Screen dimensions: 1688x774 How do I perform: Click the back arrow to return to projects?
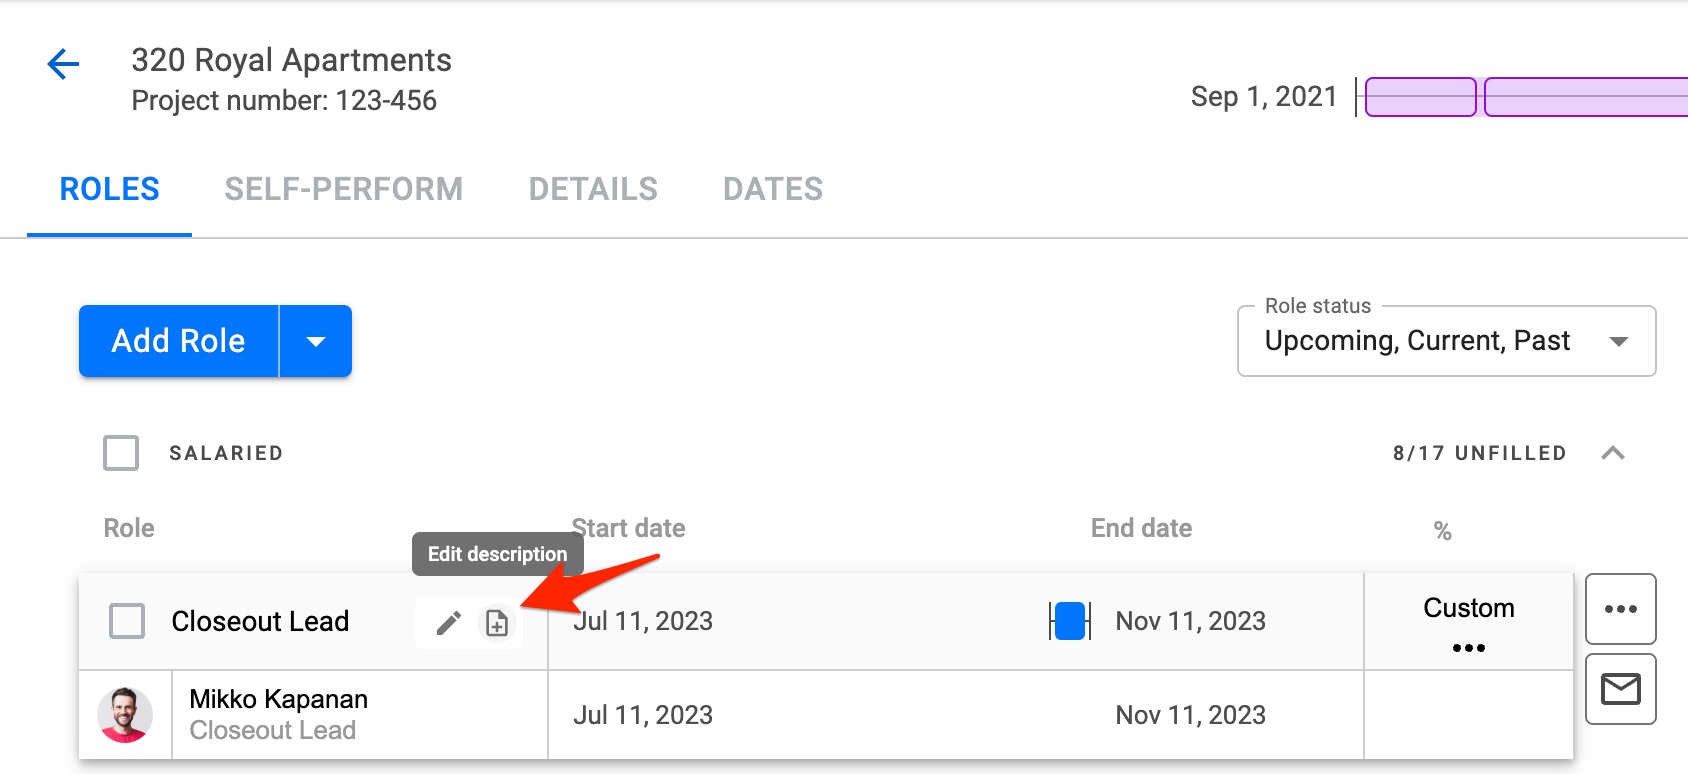coord(62,63)
